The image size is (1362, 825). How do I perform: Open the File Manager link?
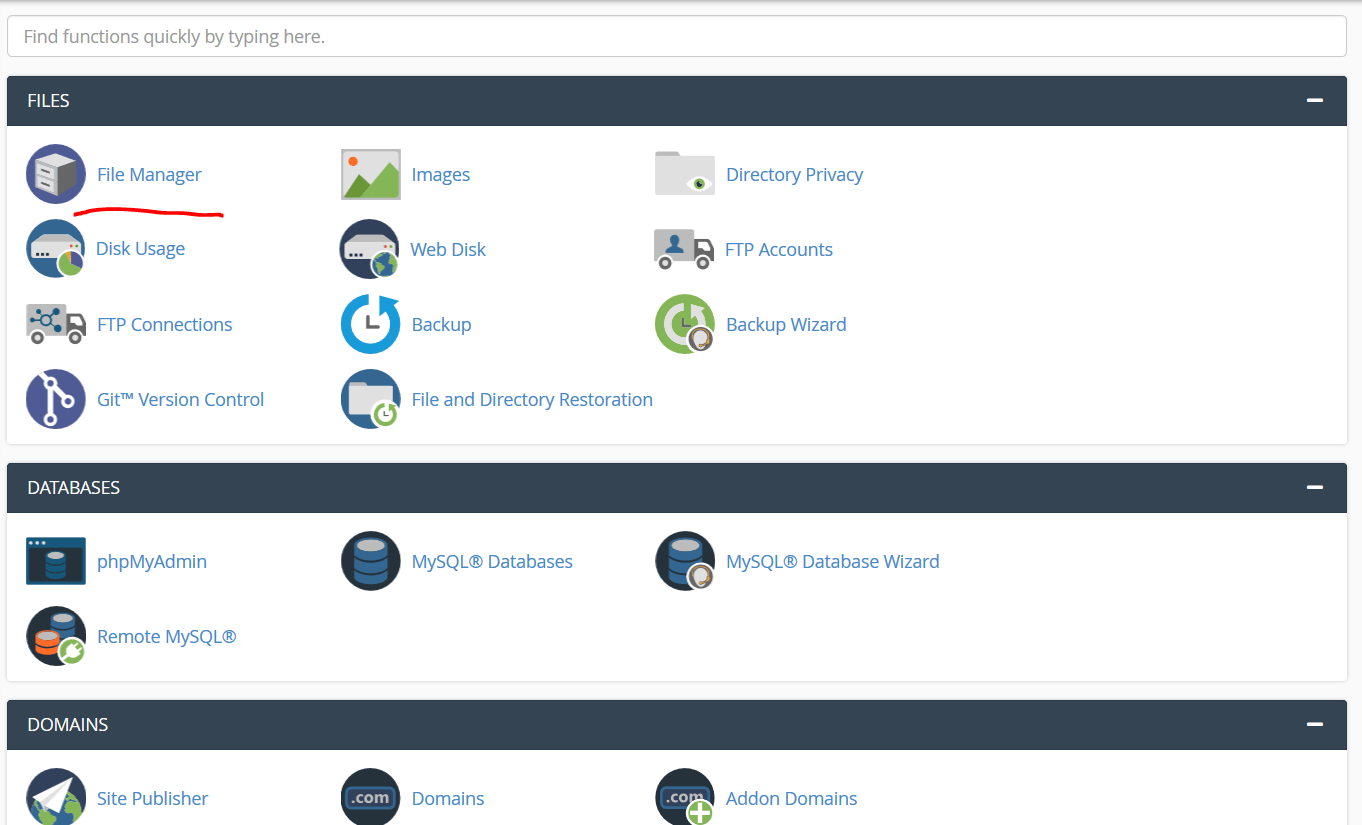point(149,175)
